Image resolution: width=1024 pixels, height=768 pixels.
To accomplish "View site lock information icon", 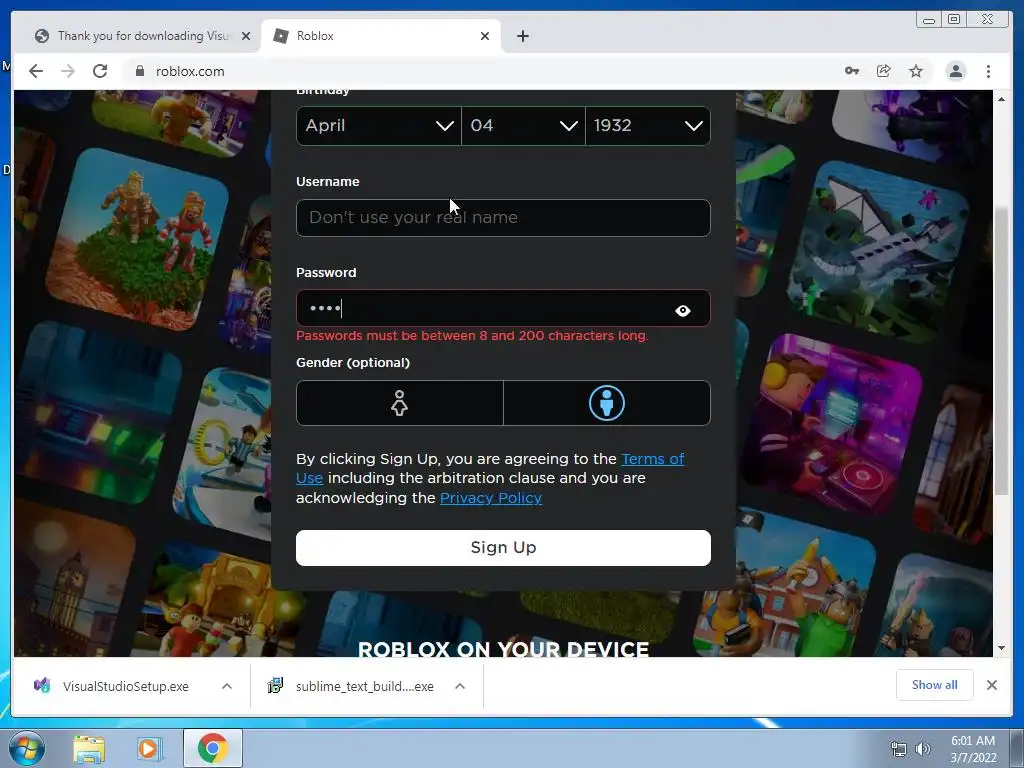I will point(140,71).
